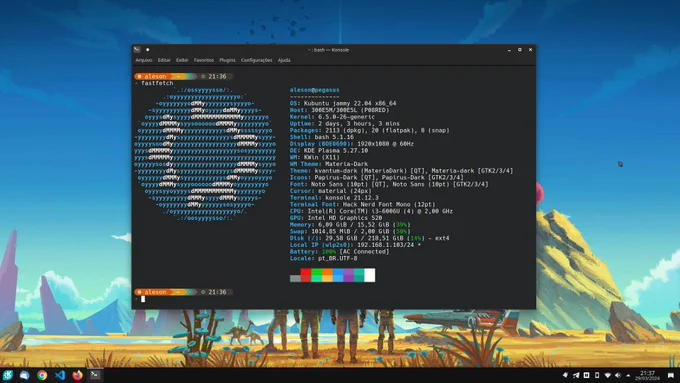The image size is (680, 383).
Task: Click the 'Local IP (wlp2s0)' line
Action: 355,245
